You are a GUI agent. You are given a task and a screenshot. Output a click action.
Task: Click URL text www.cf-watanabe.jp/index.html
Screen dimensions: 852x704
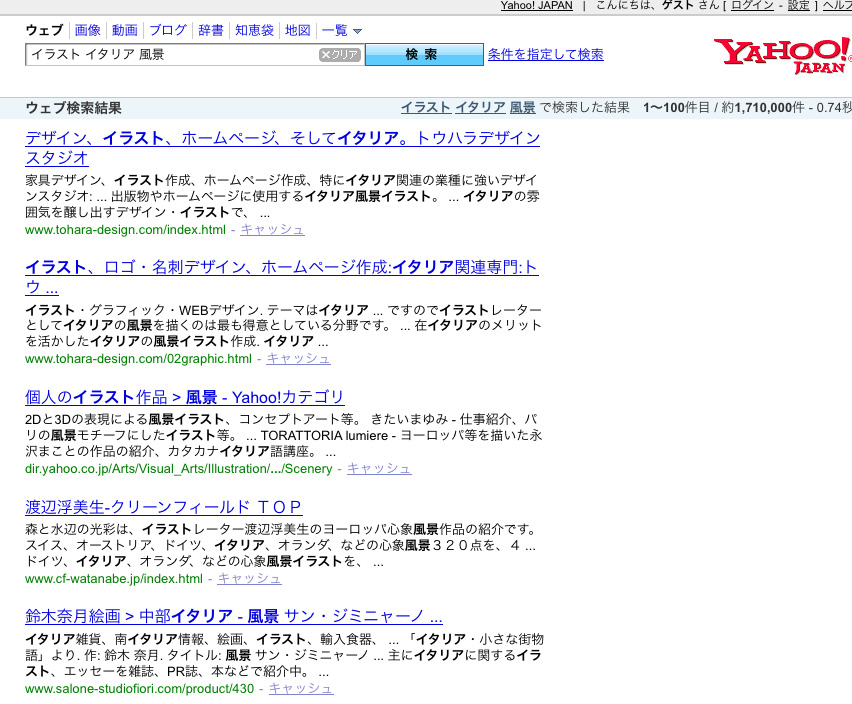pyautogui.click(x=114, y=579)
